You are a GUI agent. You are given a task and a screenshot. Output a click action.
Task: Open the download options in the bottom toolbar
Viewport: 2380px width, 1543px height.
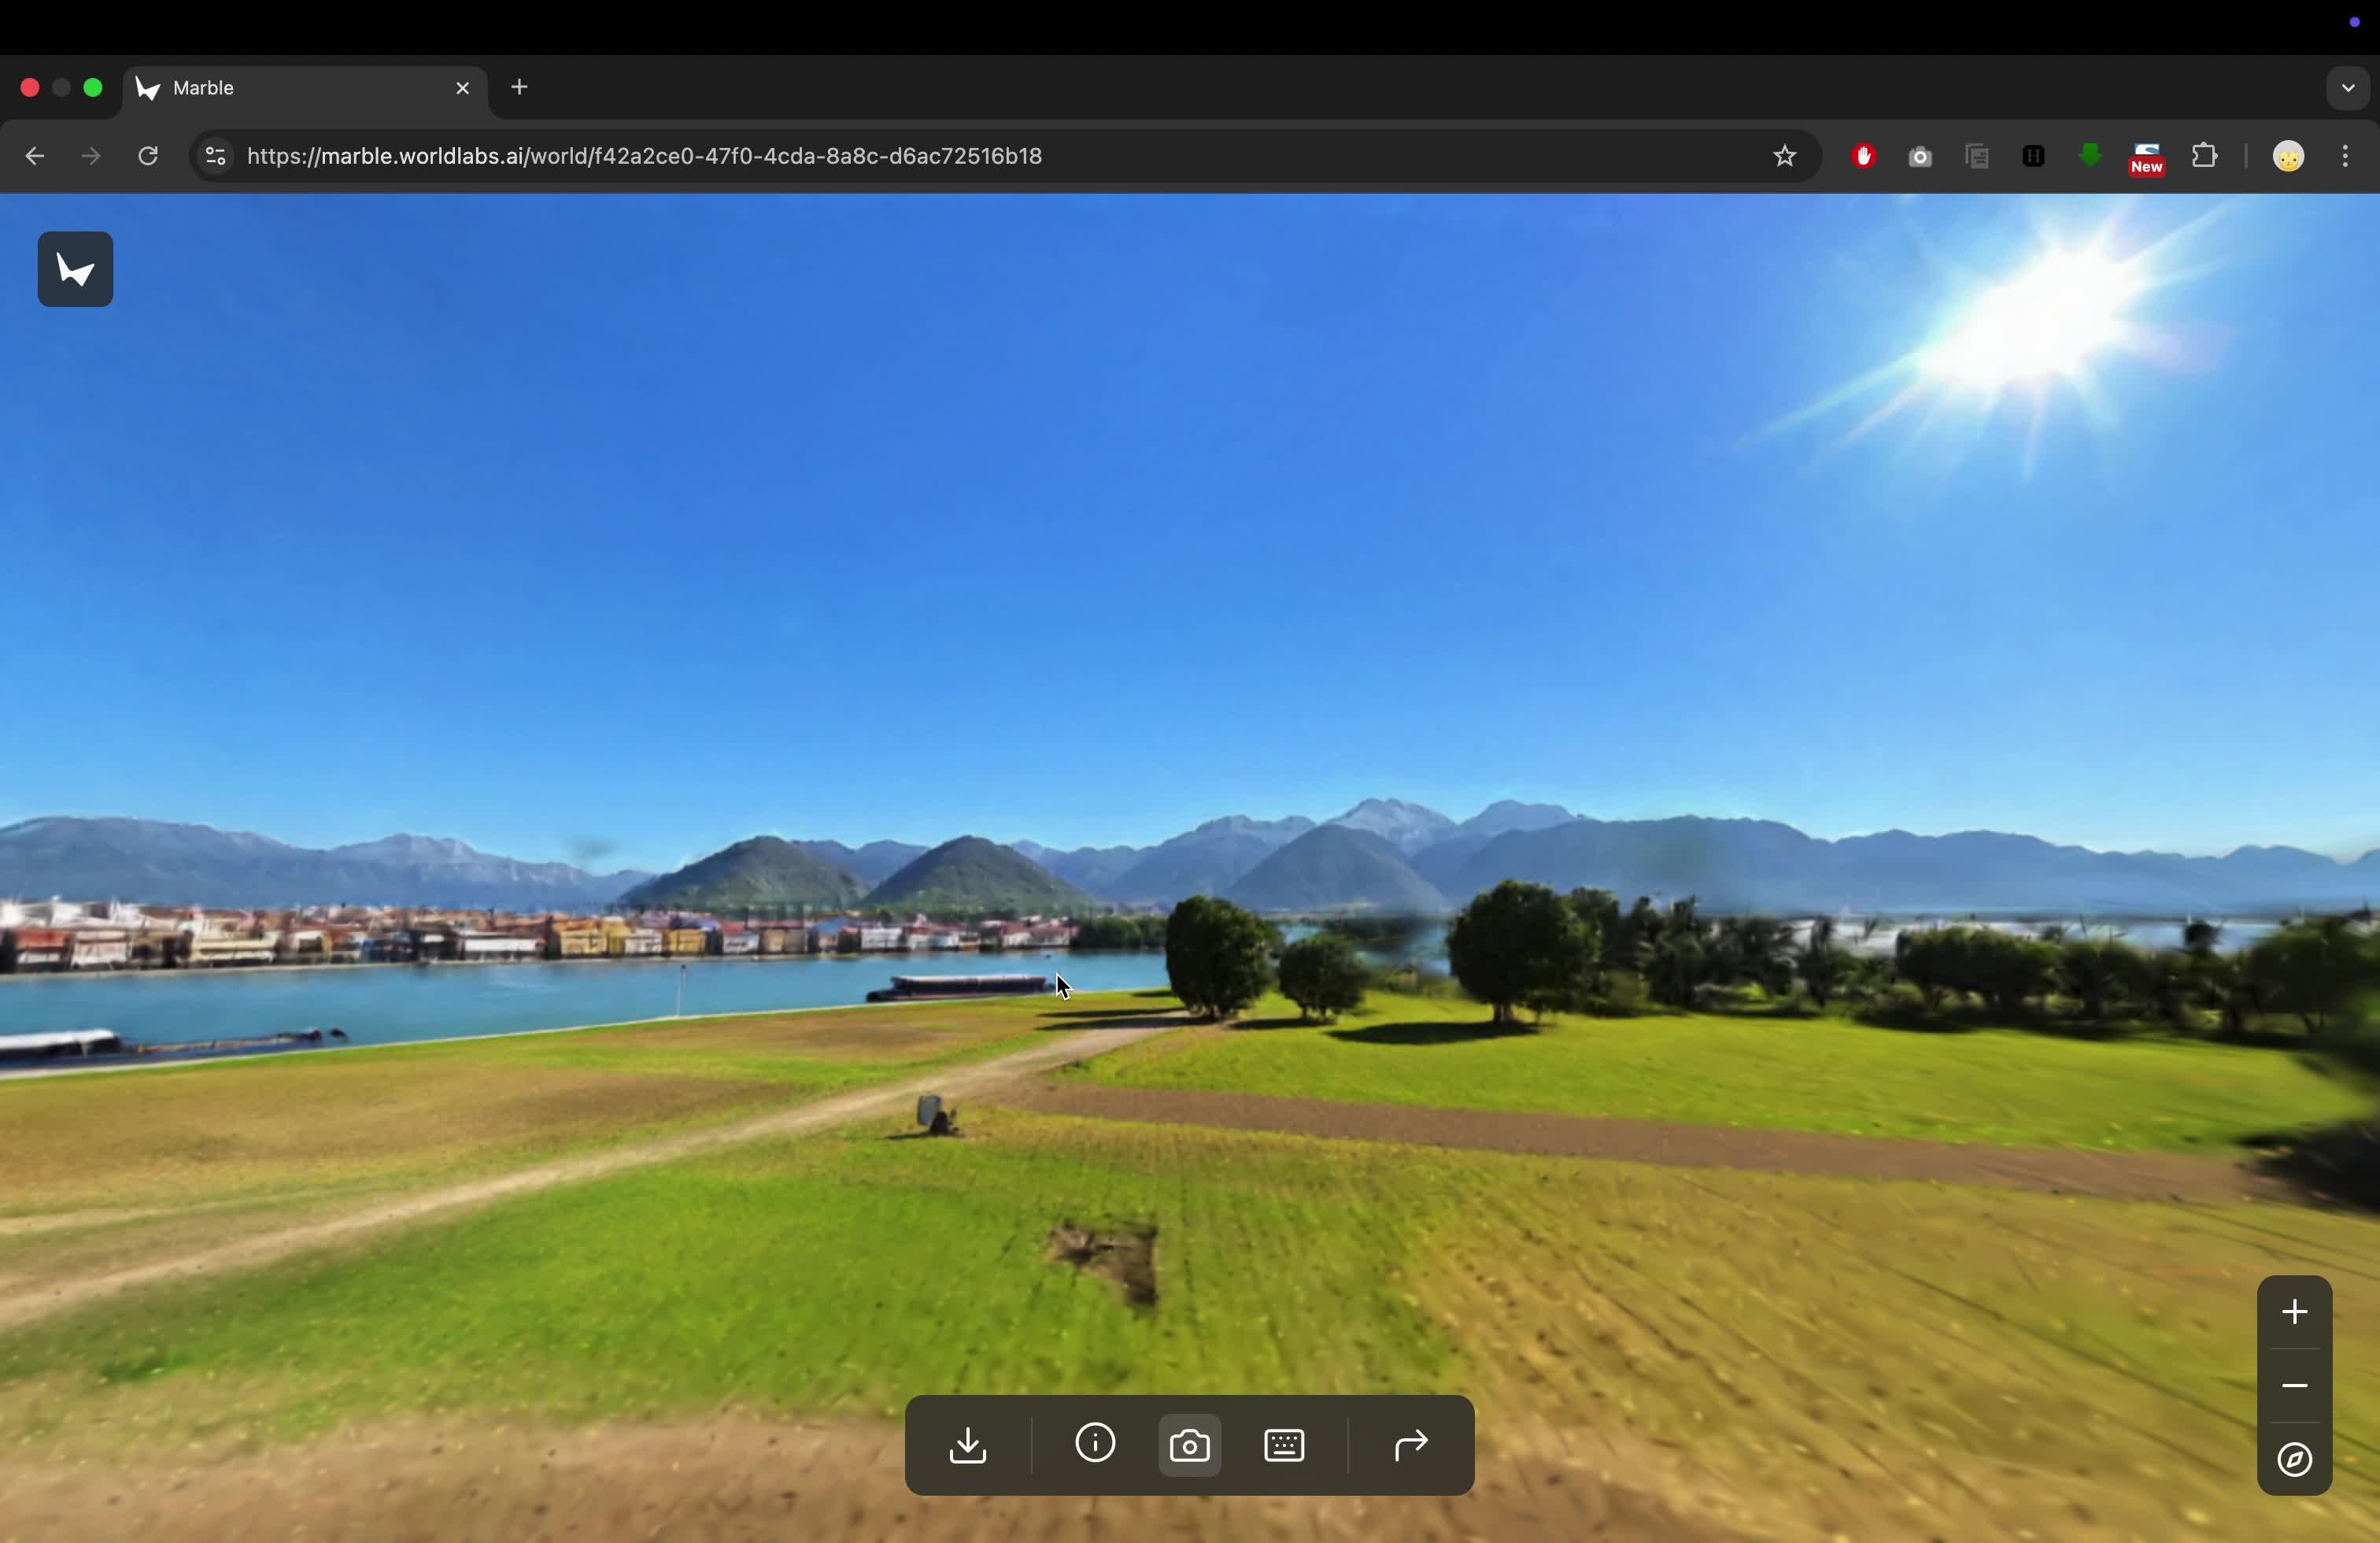pyautogui.click(x=968, y=1445)
